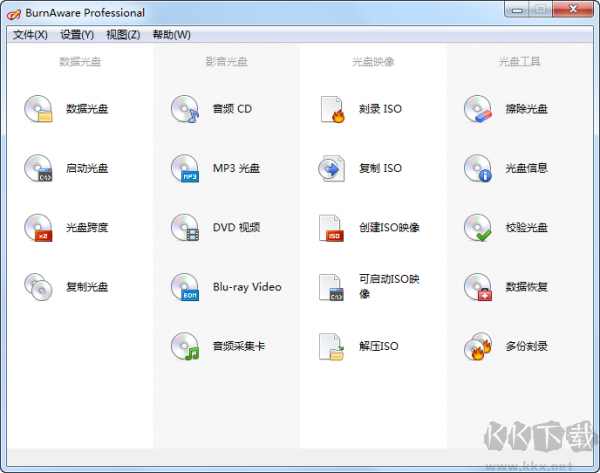Click the 启动光盘 boot disc icon

(38, 168)
